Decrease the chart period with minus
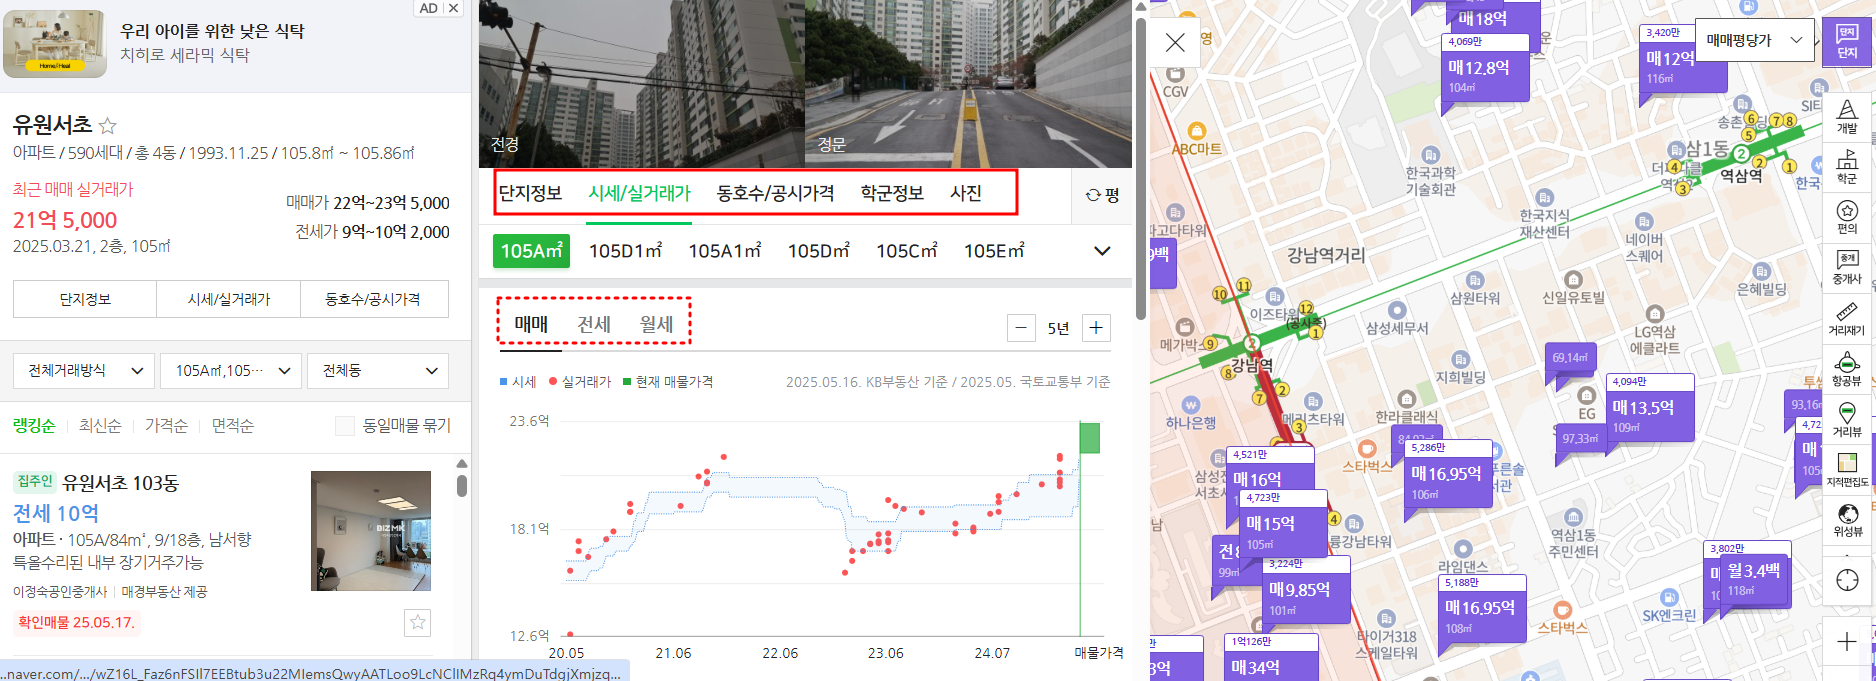1876x681 pixels. click(1021, 328)
